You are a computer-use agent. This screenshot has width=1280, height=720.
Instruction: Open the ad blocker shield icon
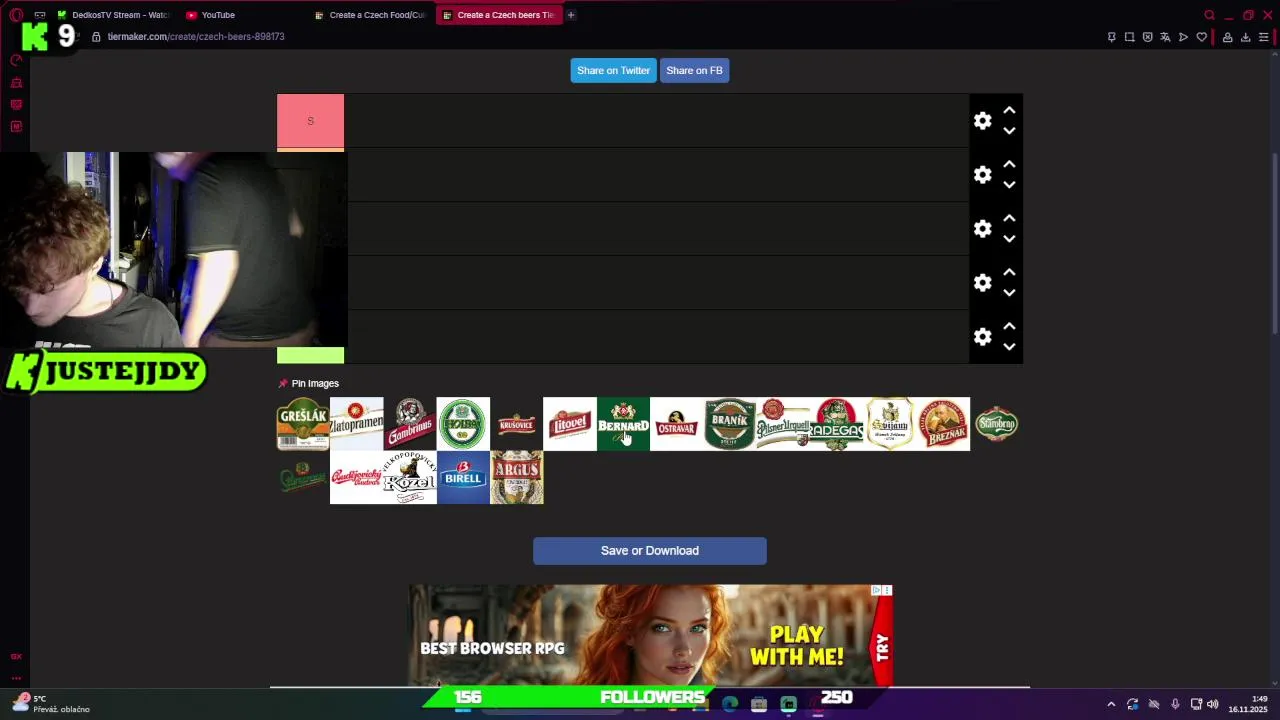point(1147,37)
